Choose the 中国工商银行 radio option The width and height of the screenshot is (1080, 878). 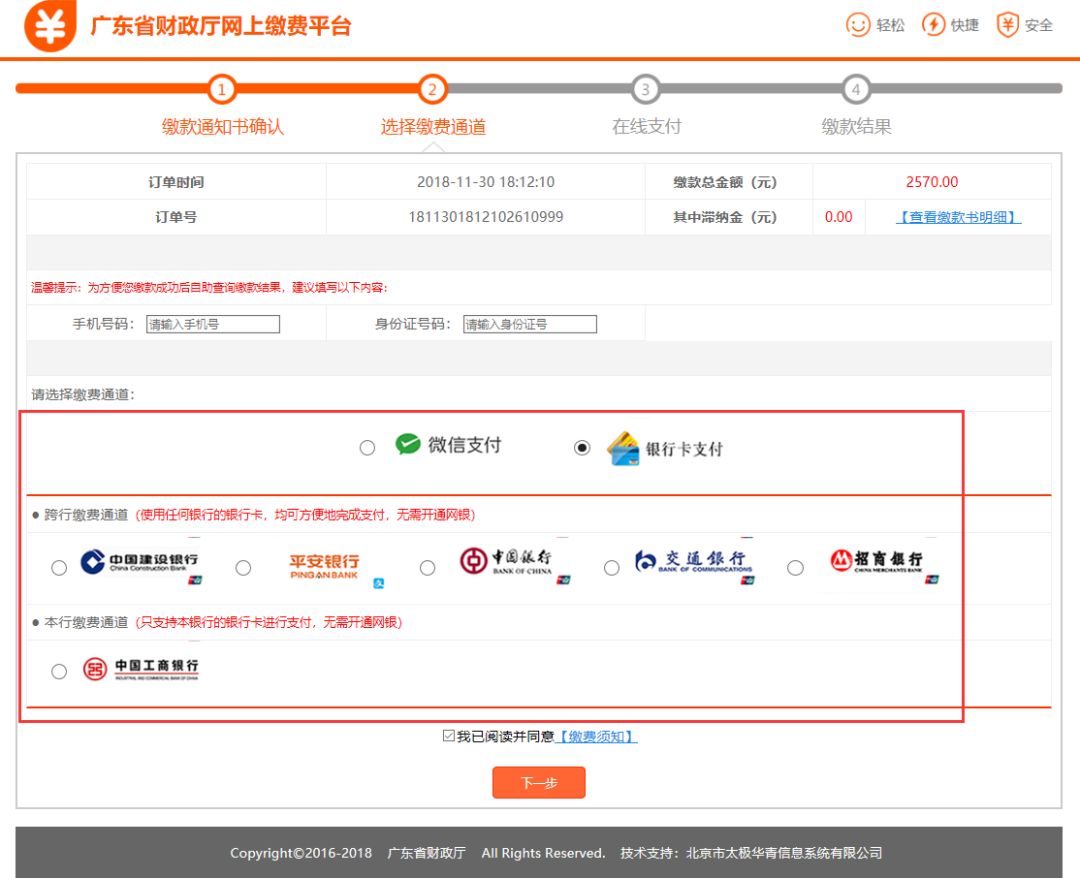(x=59, y=671)
